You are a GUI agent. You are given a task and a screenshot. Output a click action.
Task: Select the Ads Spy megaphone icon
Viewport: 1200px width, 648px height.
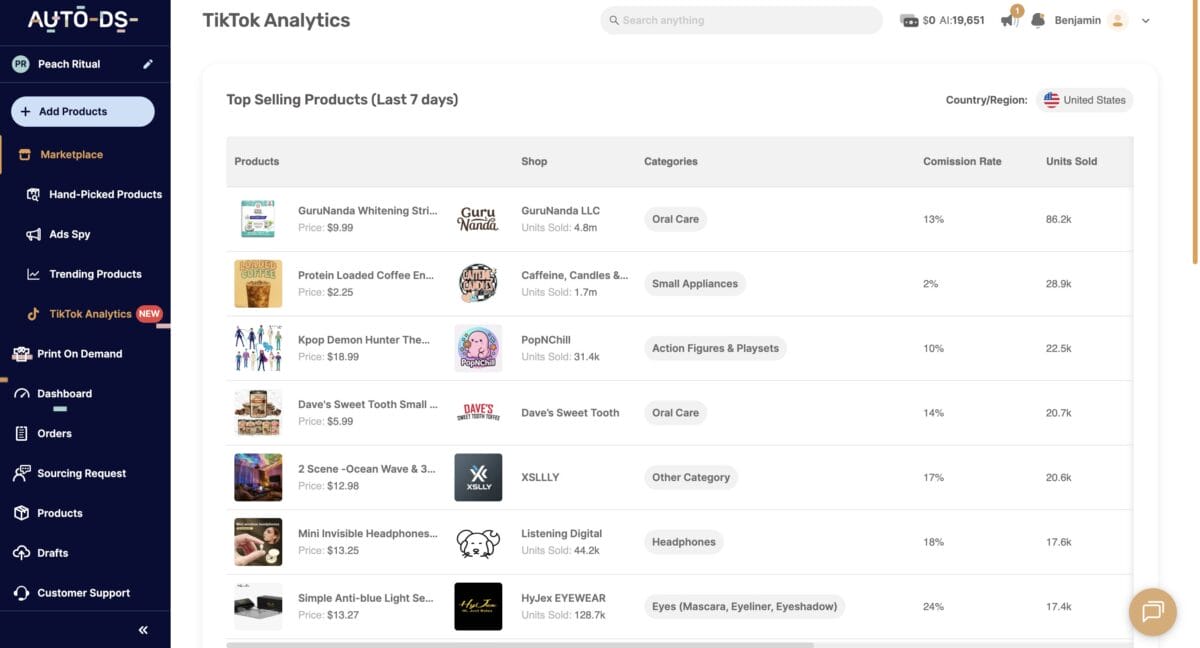coord(36,234)
